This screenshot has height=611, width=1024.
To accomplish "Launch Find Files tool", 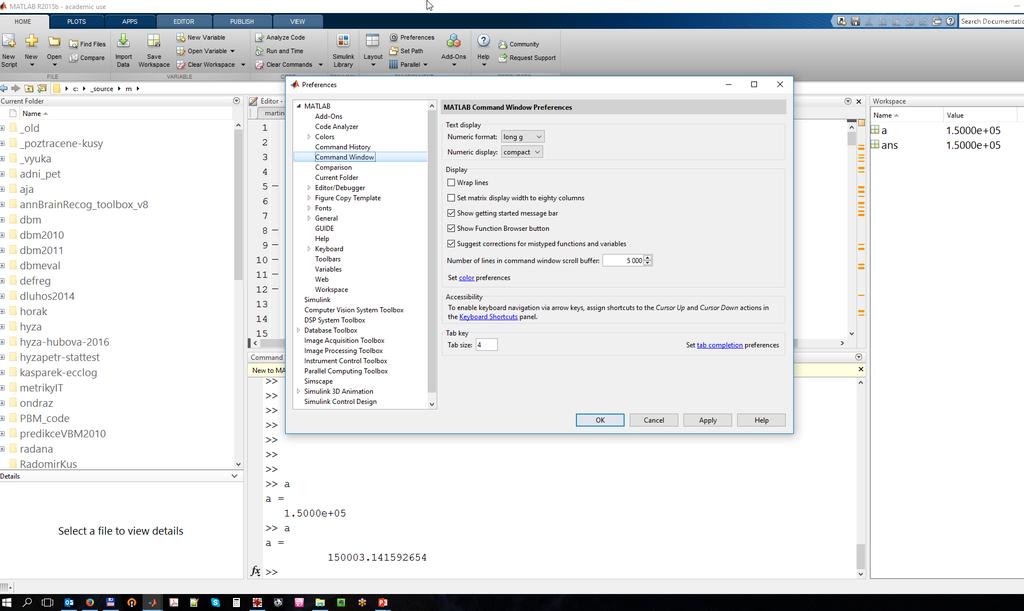I will coord(87,44).
